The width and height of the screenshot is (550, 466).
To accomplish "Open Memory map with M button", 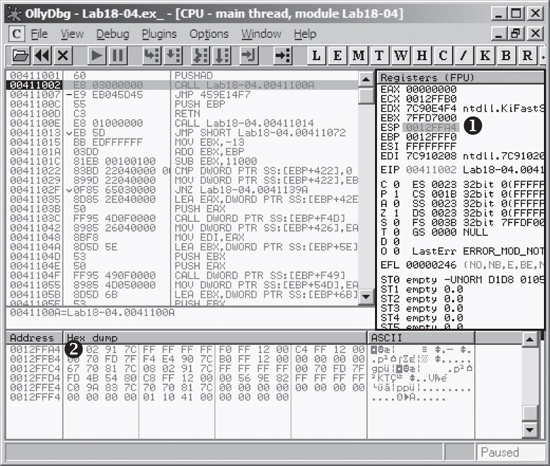I will tap(358, 55).
